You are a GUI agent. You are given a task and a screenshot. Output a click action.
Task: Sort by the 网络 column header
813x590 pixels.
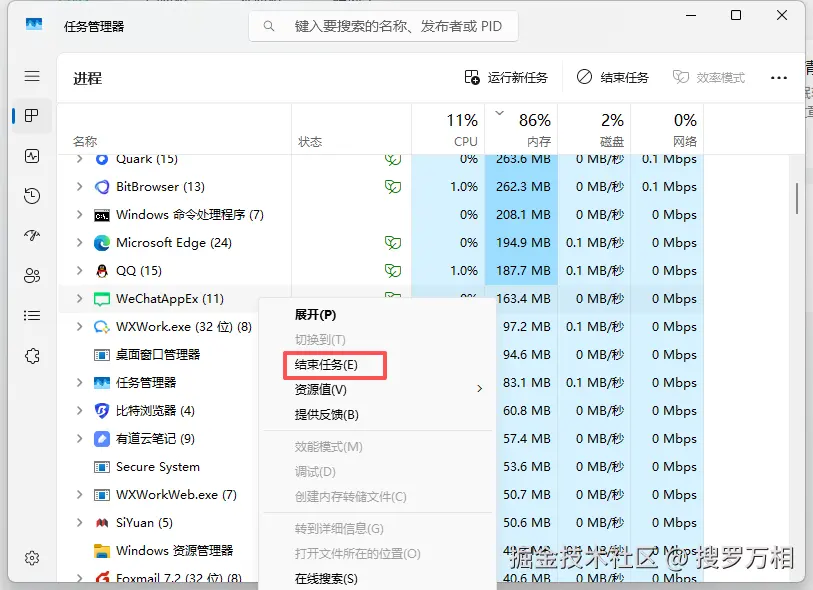(x=667, y=130)
